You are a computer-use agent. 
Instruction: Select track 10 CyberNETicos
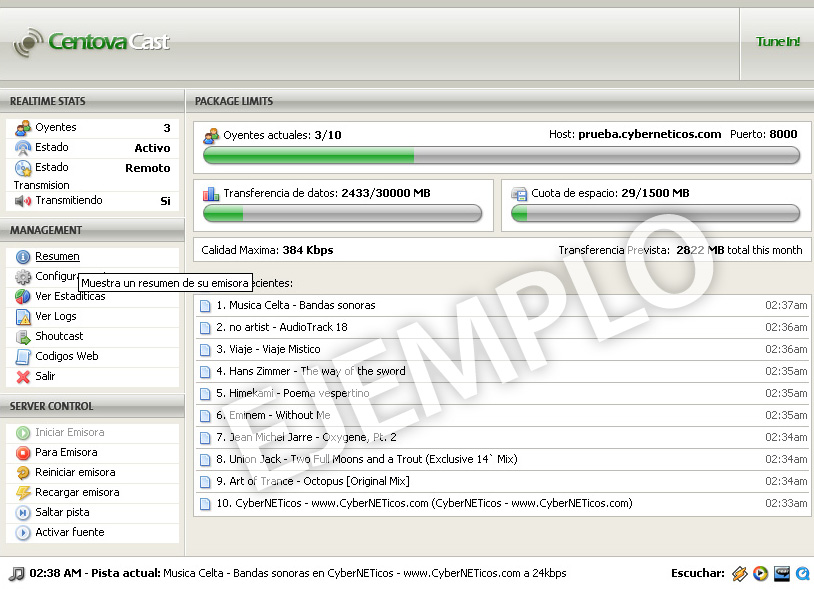(x=501, y=503)
